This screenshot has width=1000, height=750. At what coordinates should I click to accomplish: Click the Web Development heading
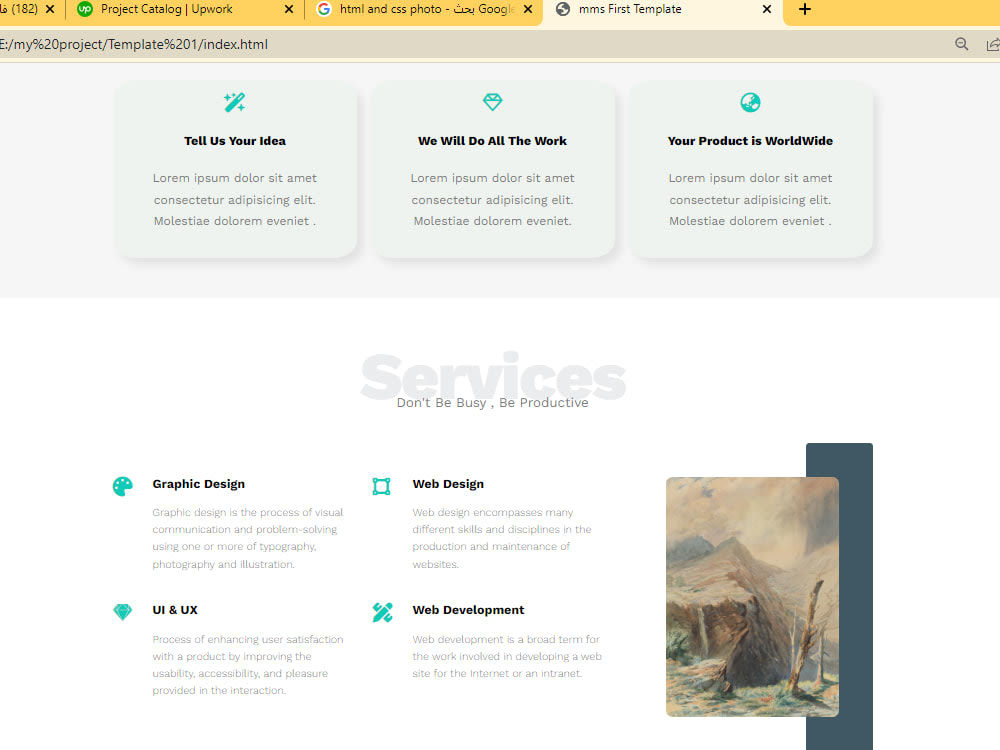[468, 610]
